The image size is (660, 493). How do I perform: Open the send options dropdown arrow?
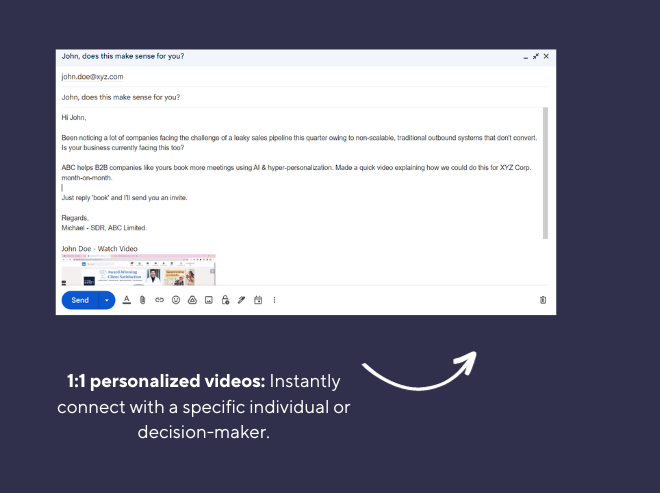[x=107, y=300]
